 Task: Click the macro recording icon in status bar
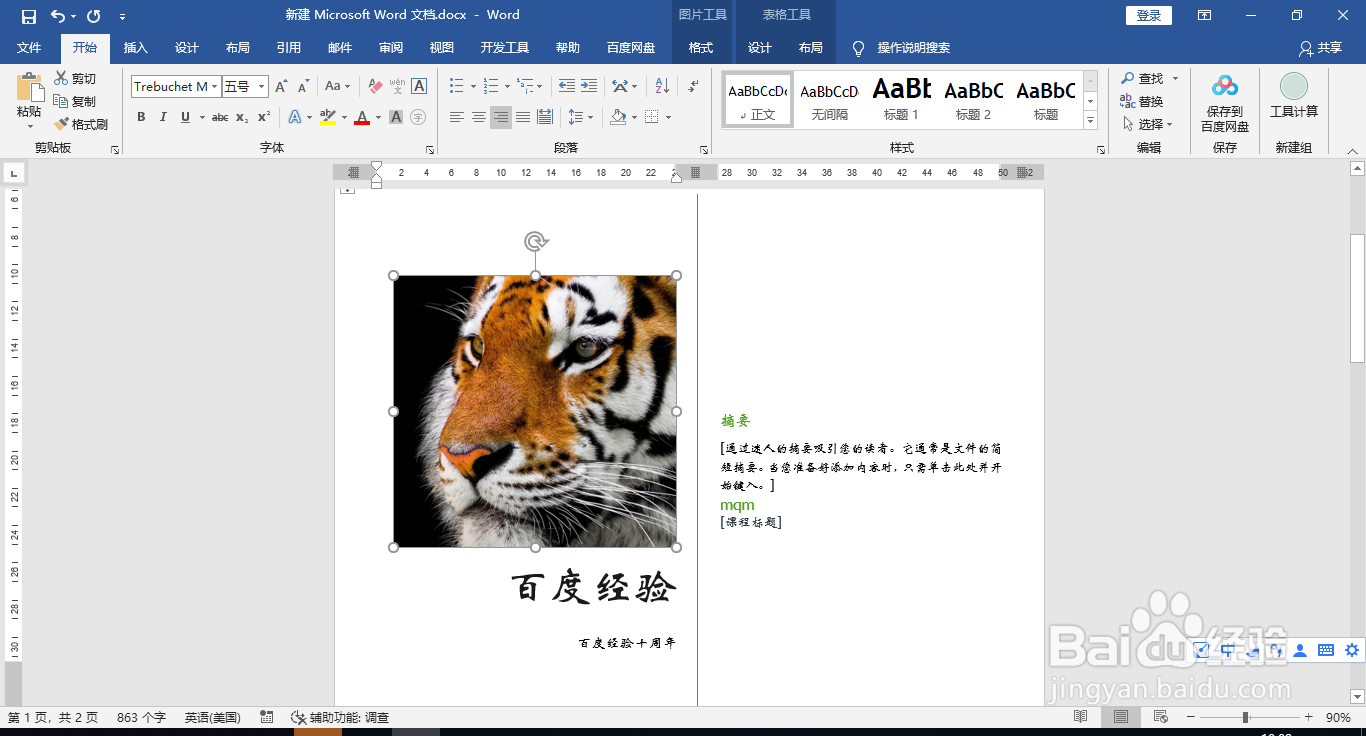(267, 717)
